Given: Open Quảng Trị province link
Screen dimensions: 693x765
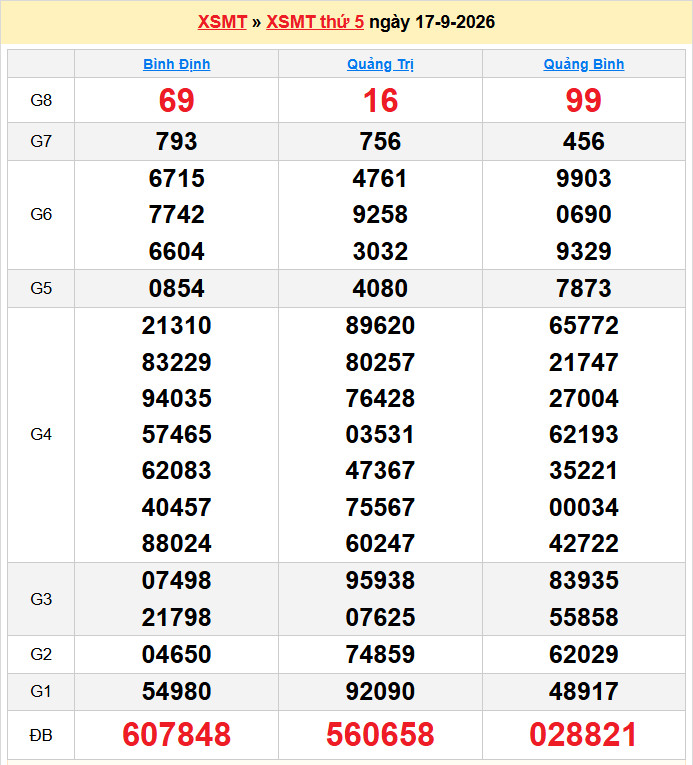Looking at the screenshot, I should (x=380, y=64).
